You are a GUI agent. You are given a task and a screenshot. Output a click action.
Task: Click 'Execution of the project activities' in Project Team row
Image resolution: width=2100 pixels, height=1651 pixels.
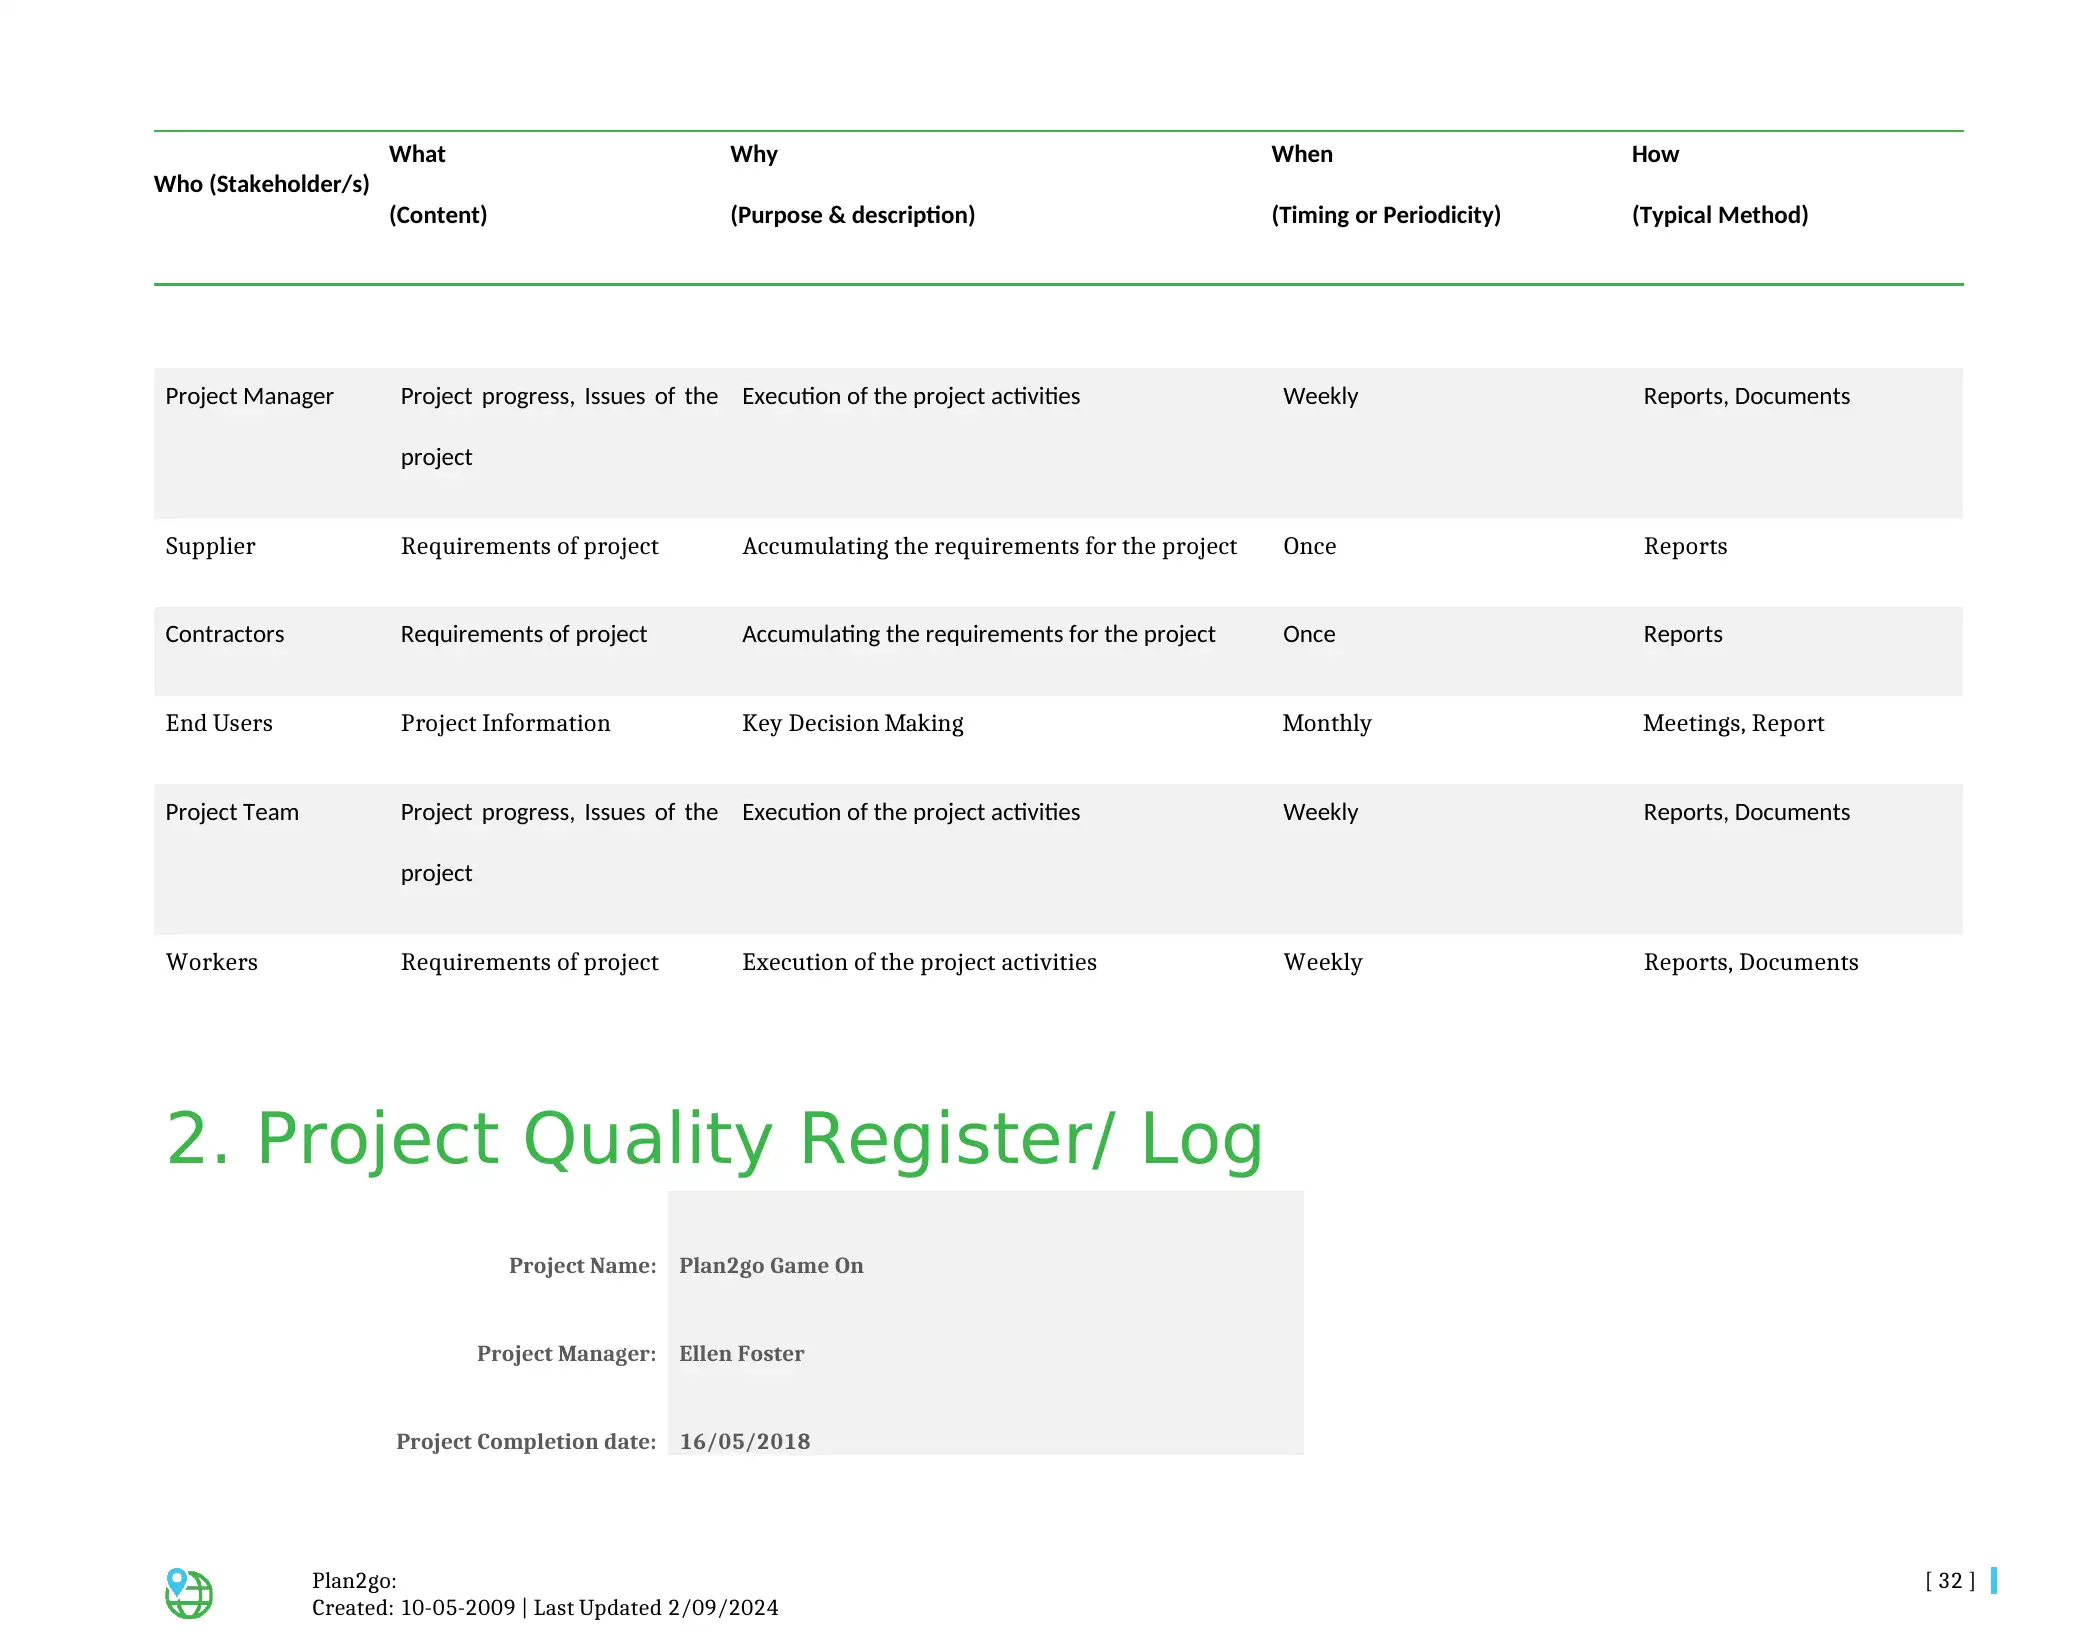(910, 812)
